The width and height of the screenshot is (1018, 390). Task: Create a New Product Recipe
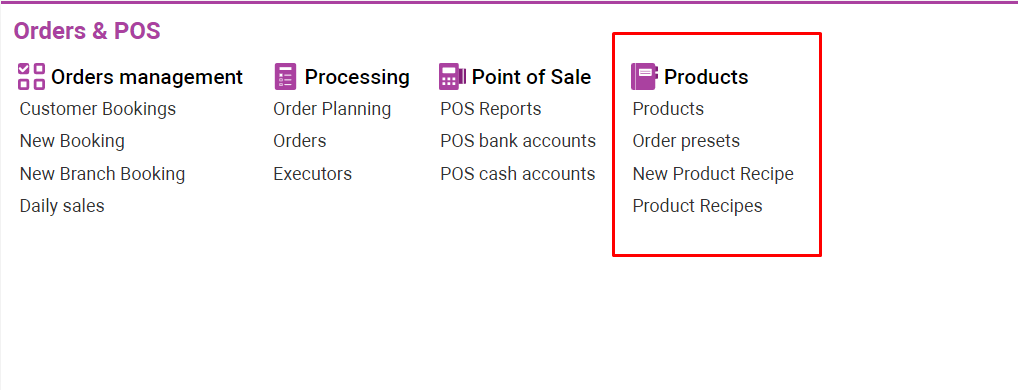click(x=713, y=174)
